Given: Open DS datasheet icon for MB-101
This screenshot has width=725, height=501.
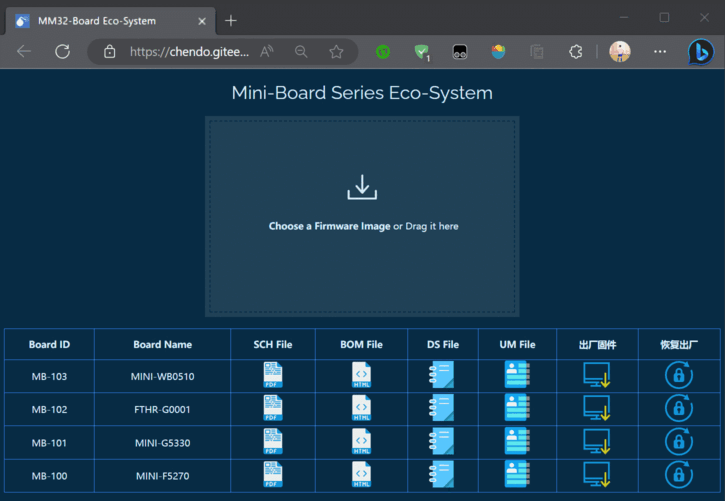Looking at the screenshot, I should 442,441.
